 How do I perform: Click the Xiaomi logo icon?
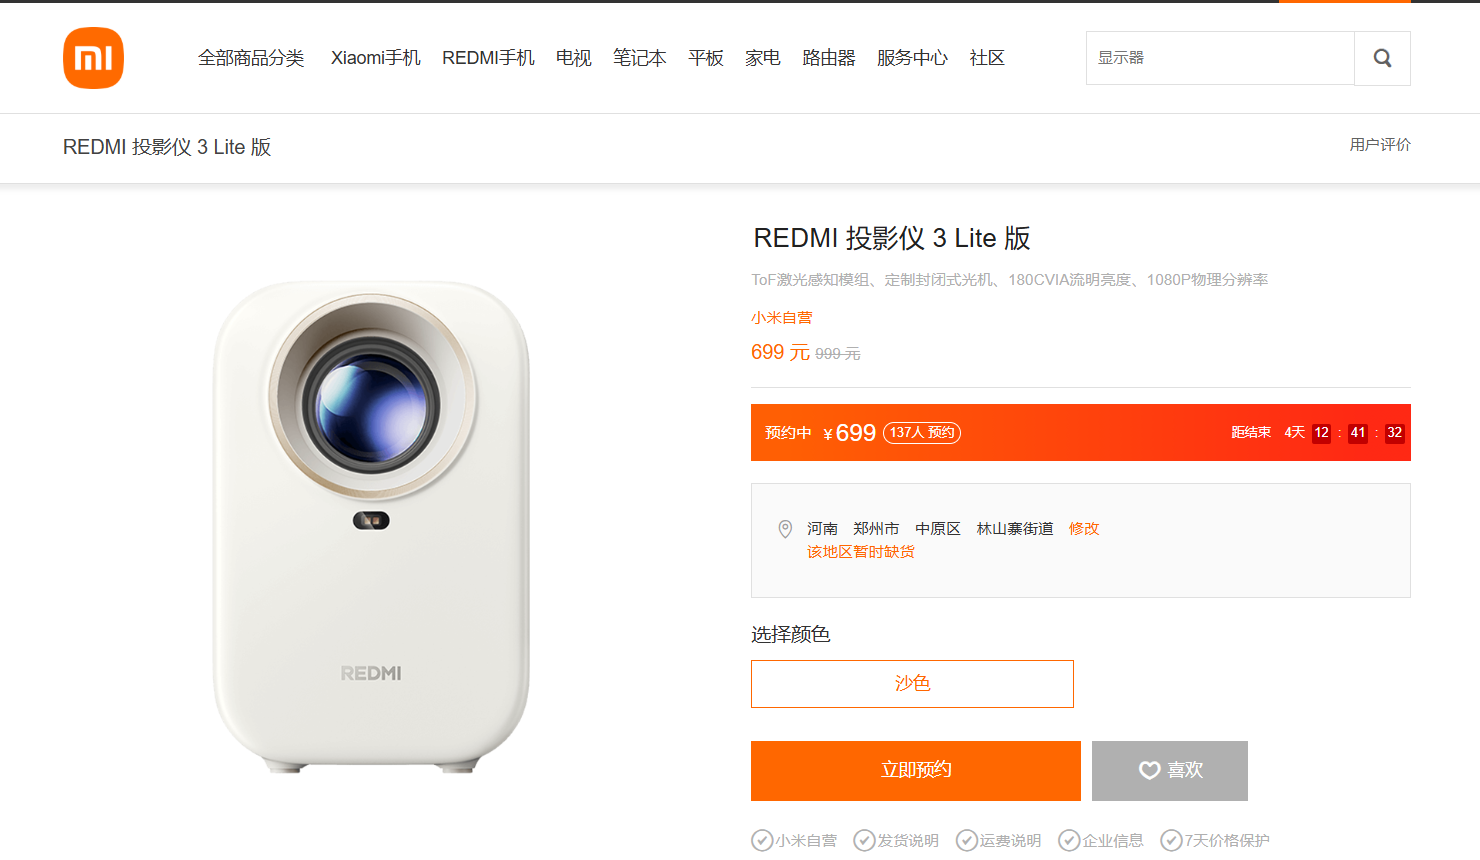click(x=93, y=58)
